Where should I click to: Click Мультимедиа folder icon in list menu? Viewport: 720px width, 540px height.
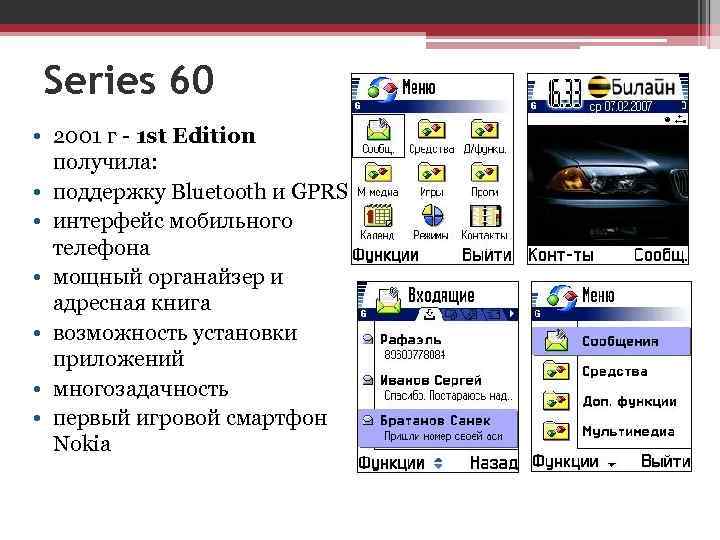click(556, 431)
